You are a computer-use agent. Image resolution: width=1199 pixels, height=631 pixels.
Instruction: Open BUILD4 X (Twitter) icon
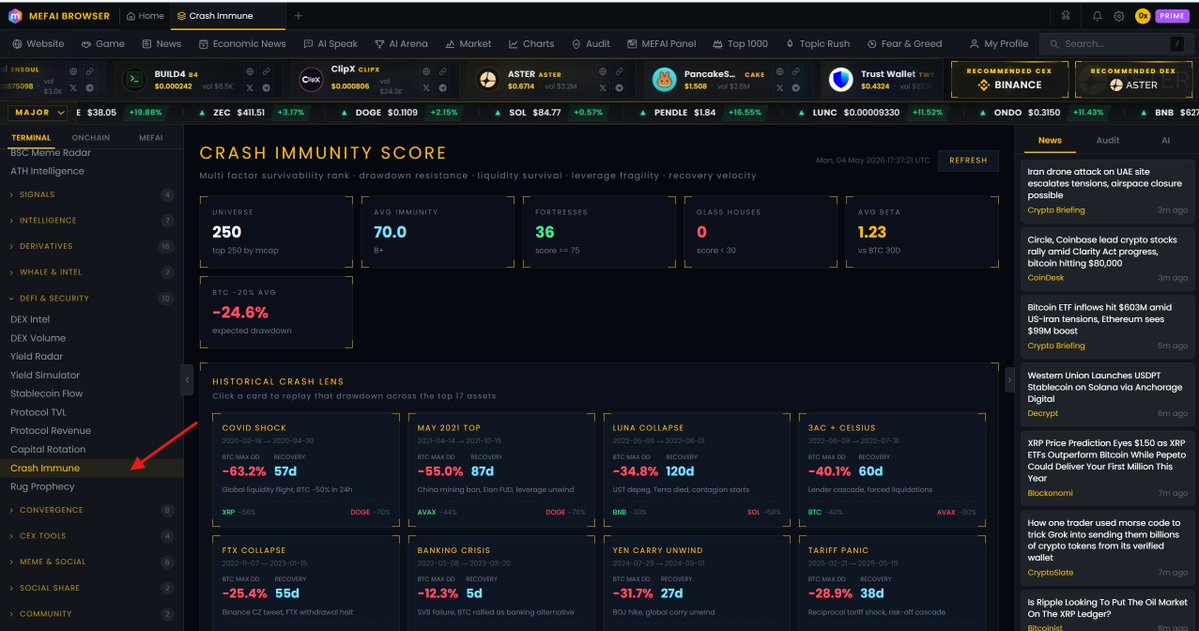tap(249, 88)
